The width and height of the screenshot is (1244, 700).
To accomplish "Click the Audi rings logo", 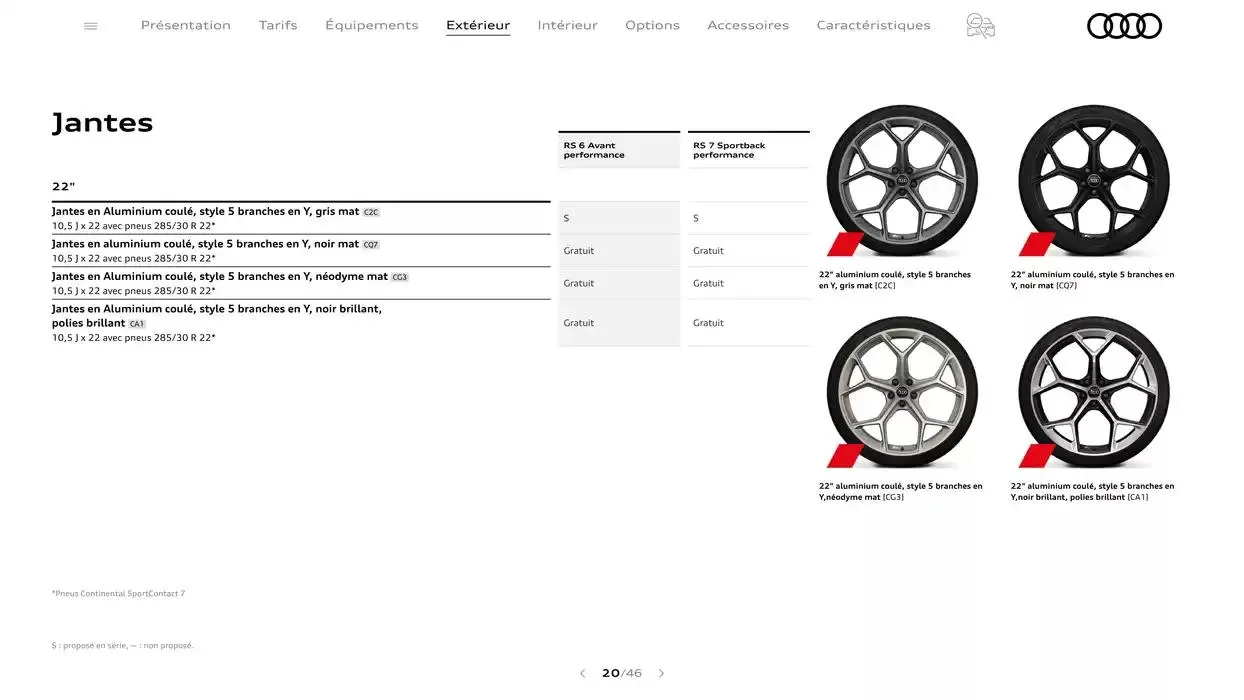I will click(1124, 25).
